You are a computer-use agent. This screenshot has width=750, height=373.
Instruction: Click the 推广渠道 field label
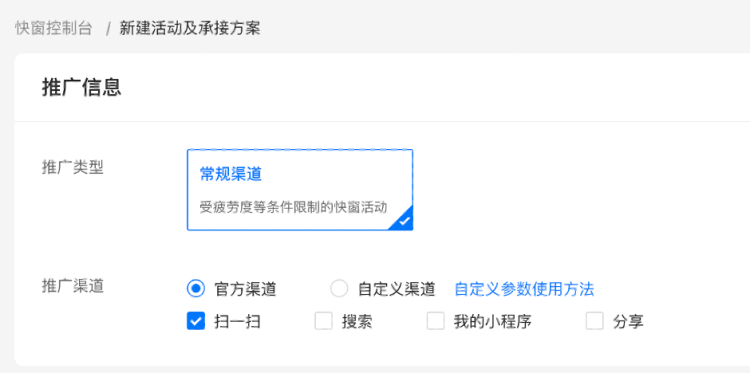73,286
